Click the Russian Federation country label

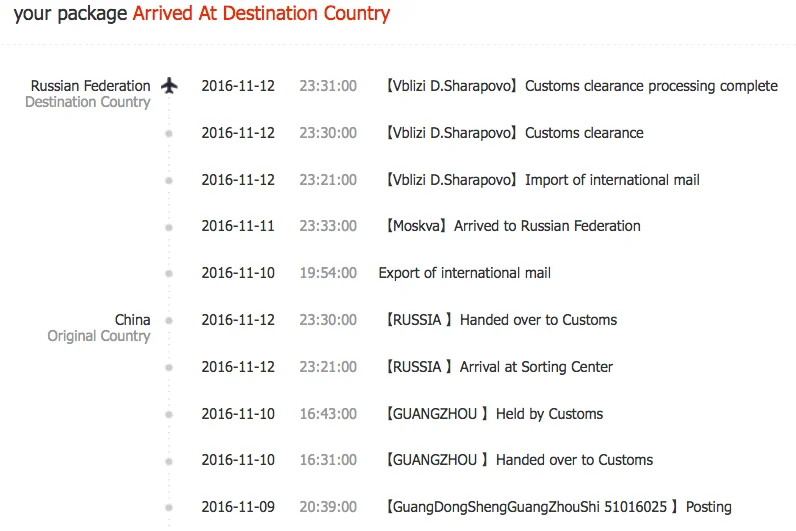click(90, 86)
